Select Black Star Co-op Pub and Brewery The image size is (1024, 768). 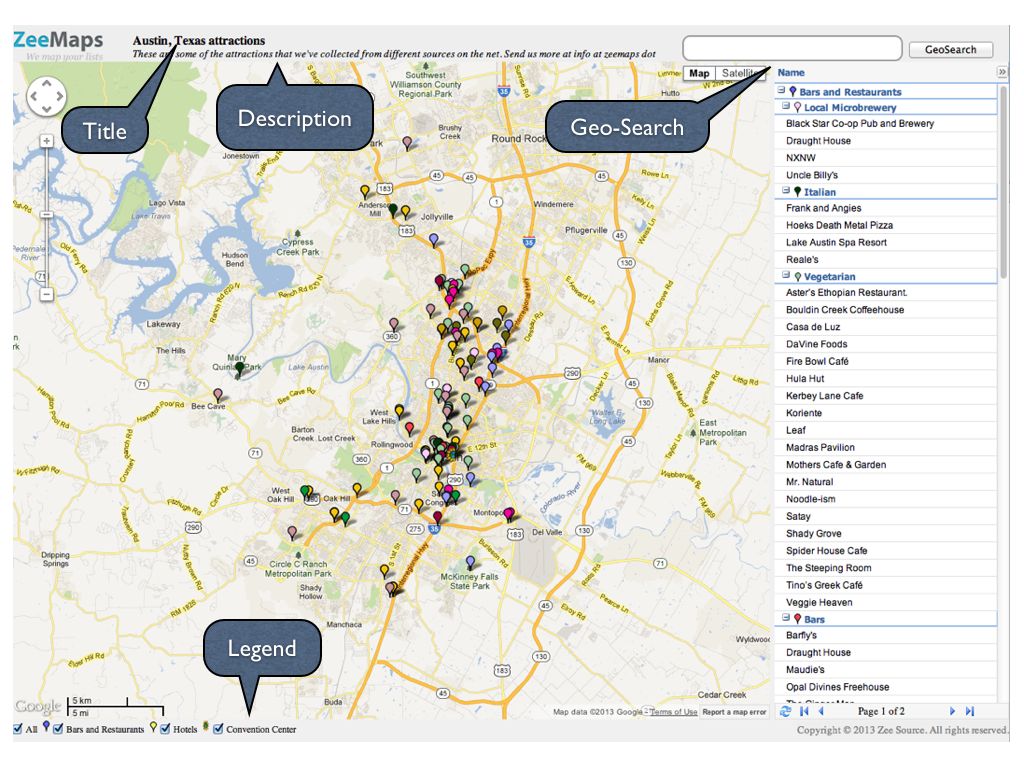pos(886,123)
